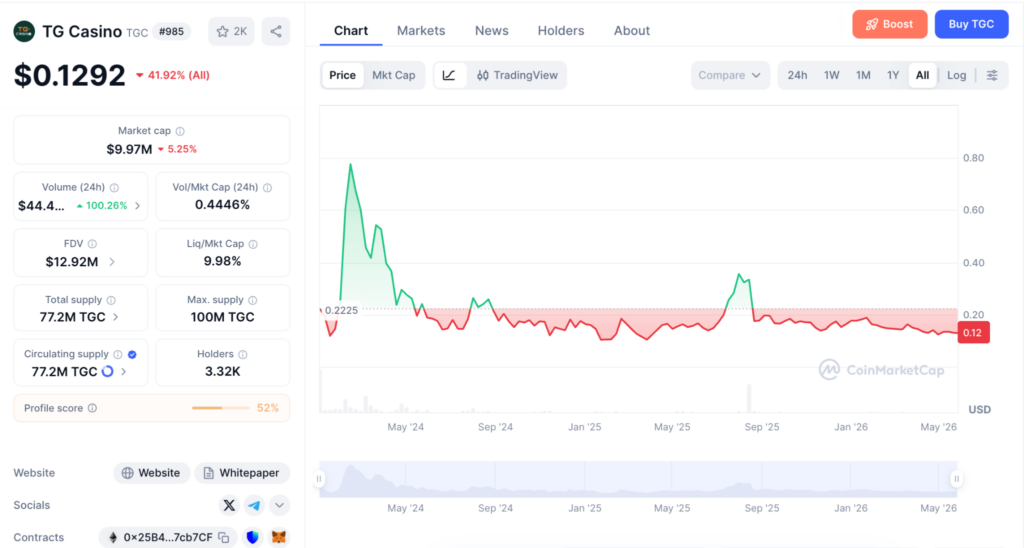Click the Liq/Mkt Cap info icon
Screen dimensions: 1024x548
point(253,244)
